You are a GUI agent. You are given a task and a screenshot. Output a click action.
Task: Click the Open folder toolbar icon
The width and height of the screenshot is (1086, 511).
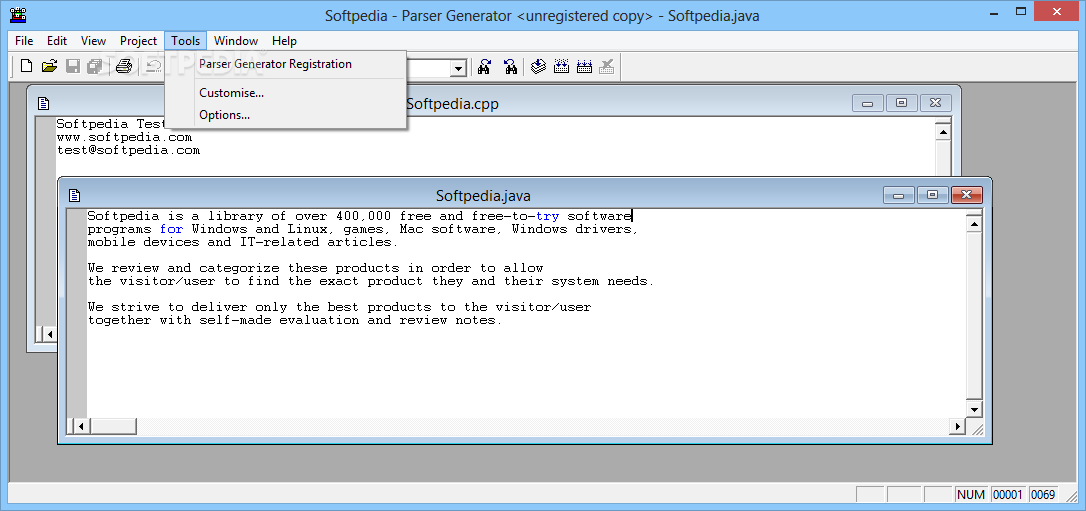[49, 66]
